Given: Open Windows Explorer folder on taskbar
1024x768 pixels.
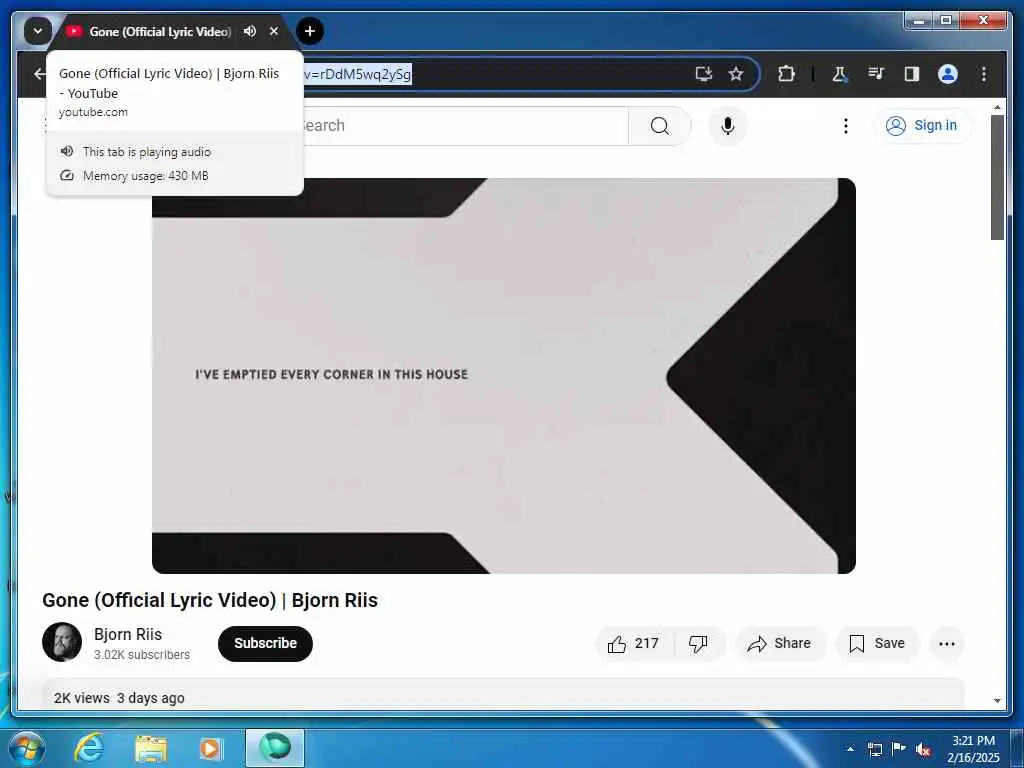Looking at the screenshot, I should point(150,748).
